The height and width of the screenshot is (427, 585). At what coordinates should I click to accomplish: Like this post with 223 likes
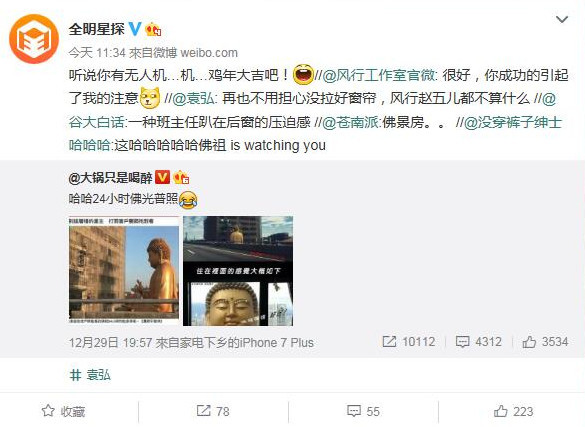click(513, 411)
